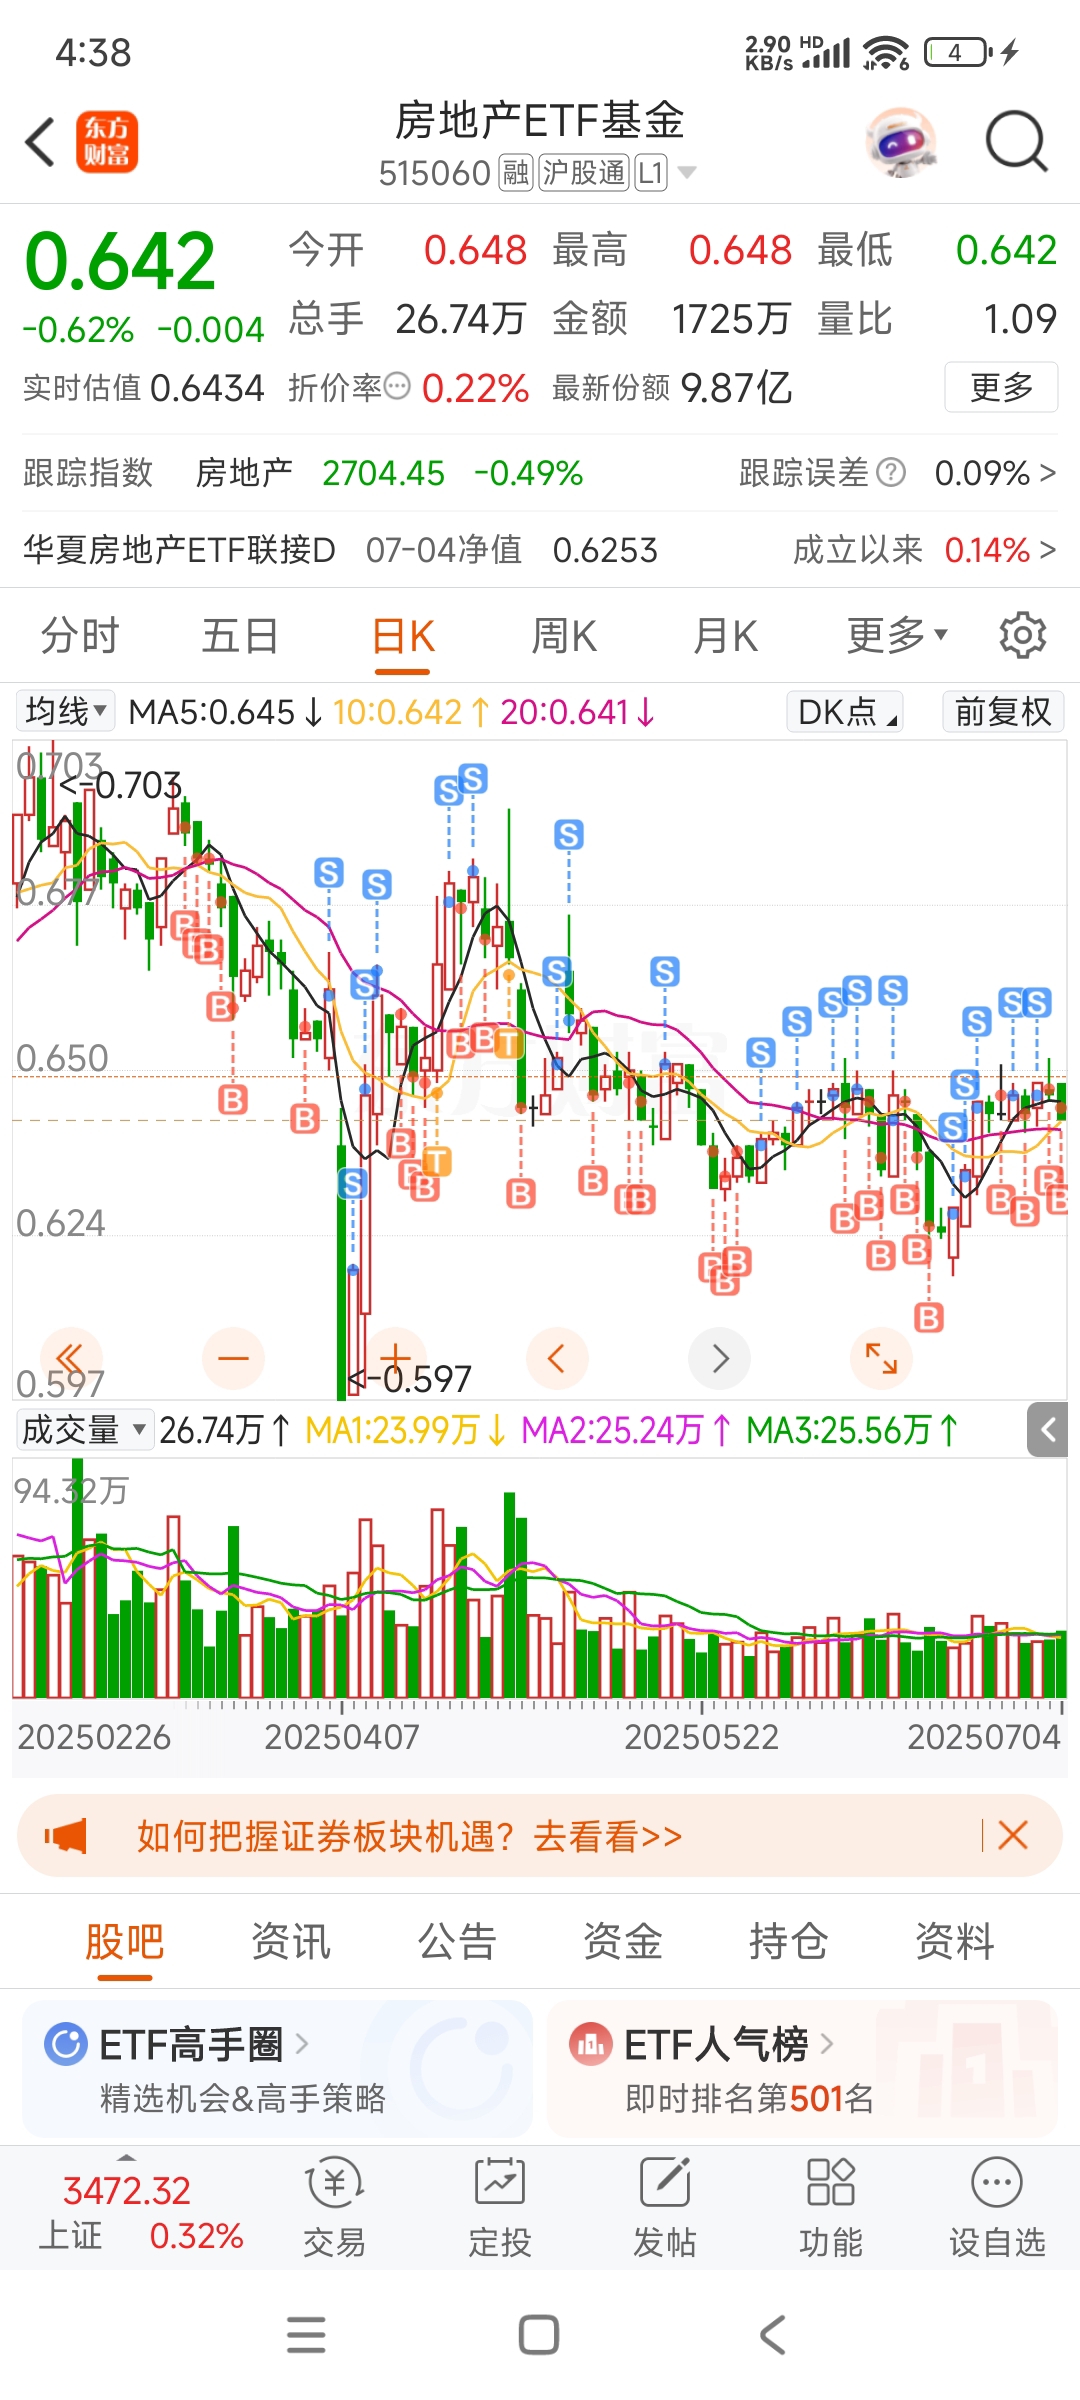Open chart settings gear icon
Image resolution: width=1080 pixels, height=2400 pixels.
[1022, 635]
